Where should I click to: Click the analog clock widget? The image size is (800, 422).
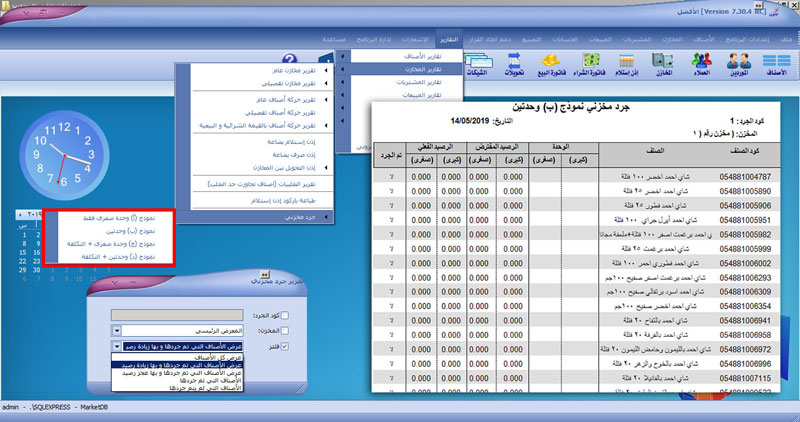tap(64, 155)
